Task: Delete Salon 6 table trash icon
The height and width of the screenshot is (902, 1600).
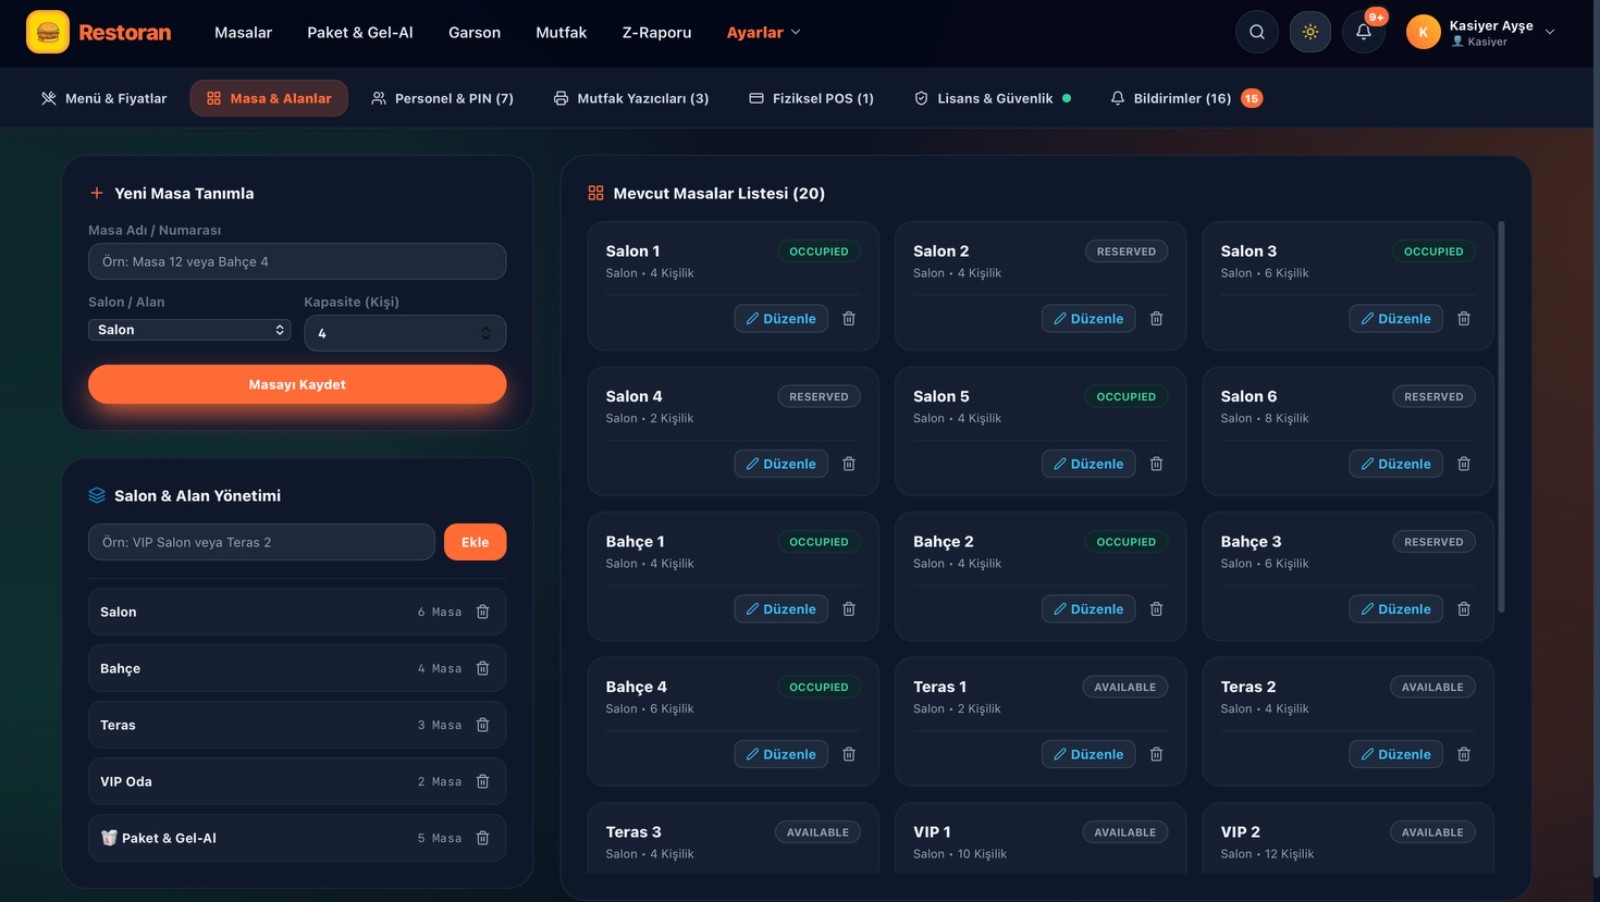Action: (1464, 464)
